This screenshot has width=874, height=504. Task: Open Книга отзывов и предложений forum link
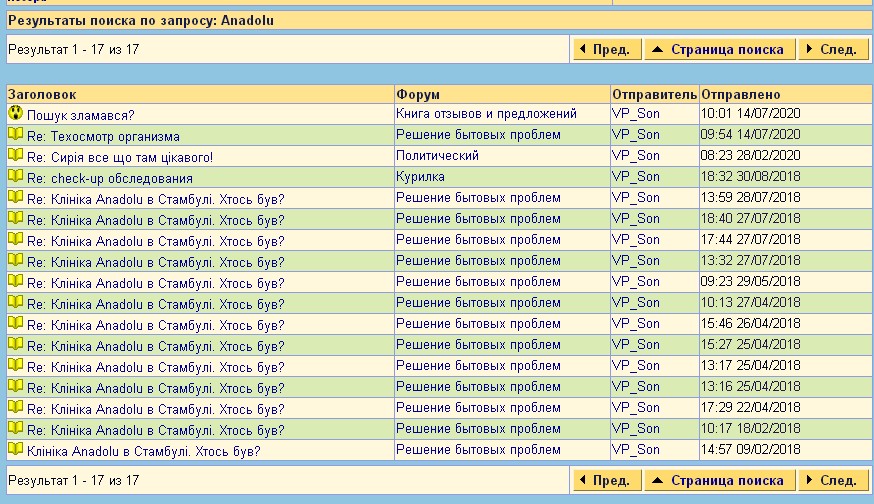tap(486, 114)
